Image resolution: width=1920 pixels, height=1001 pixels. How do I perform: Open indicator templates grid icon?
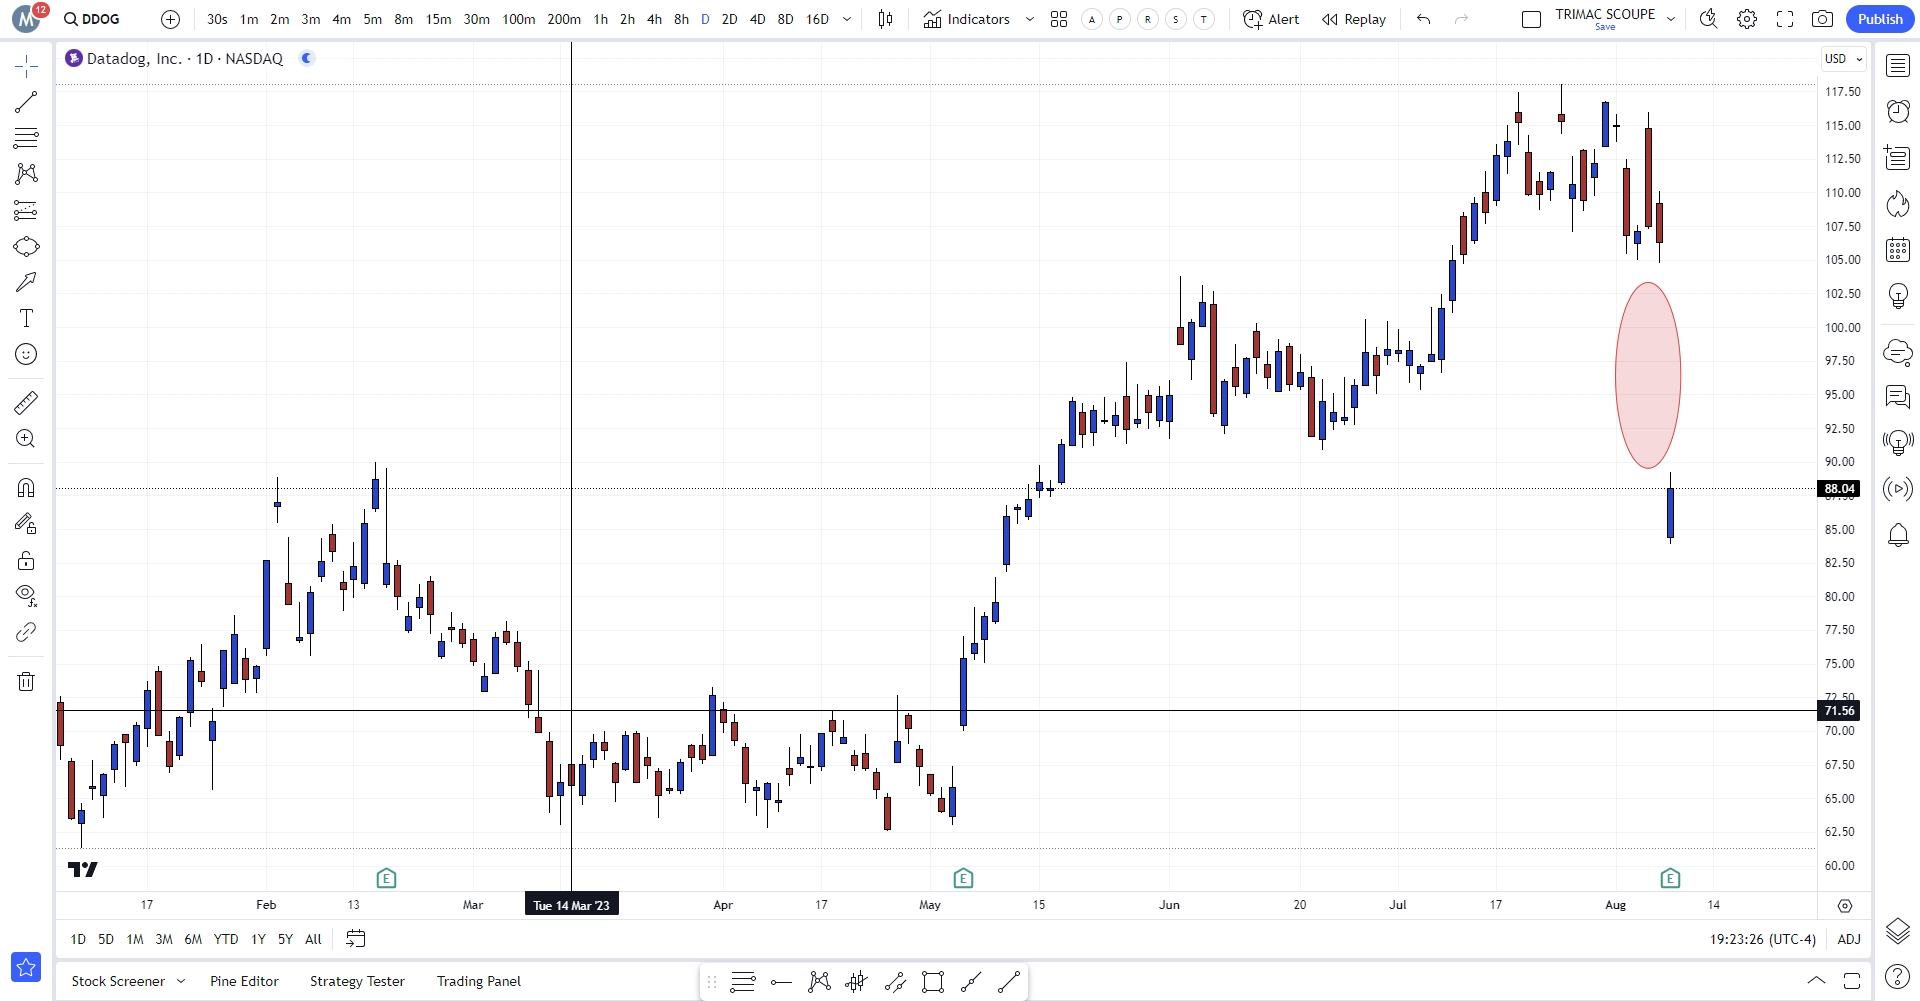coord(1059,19)
